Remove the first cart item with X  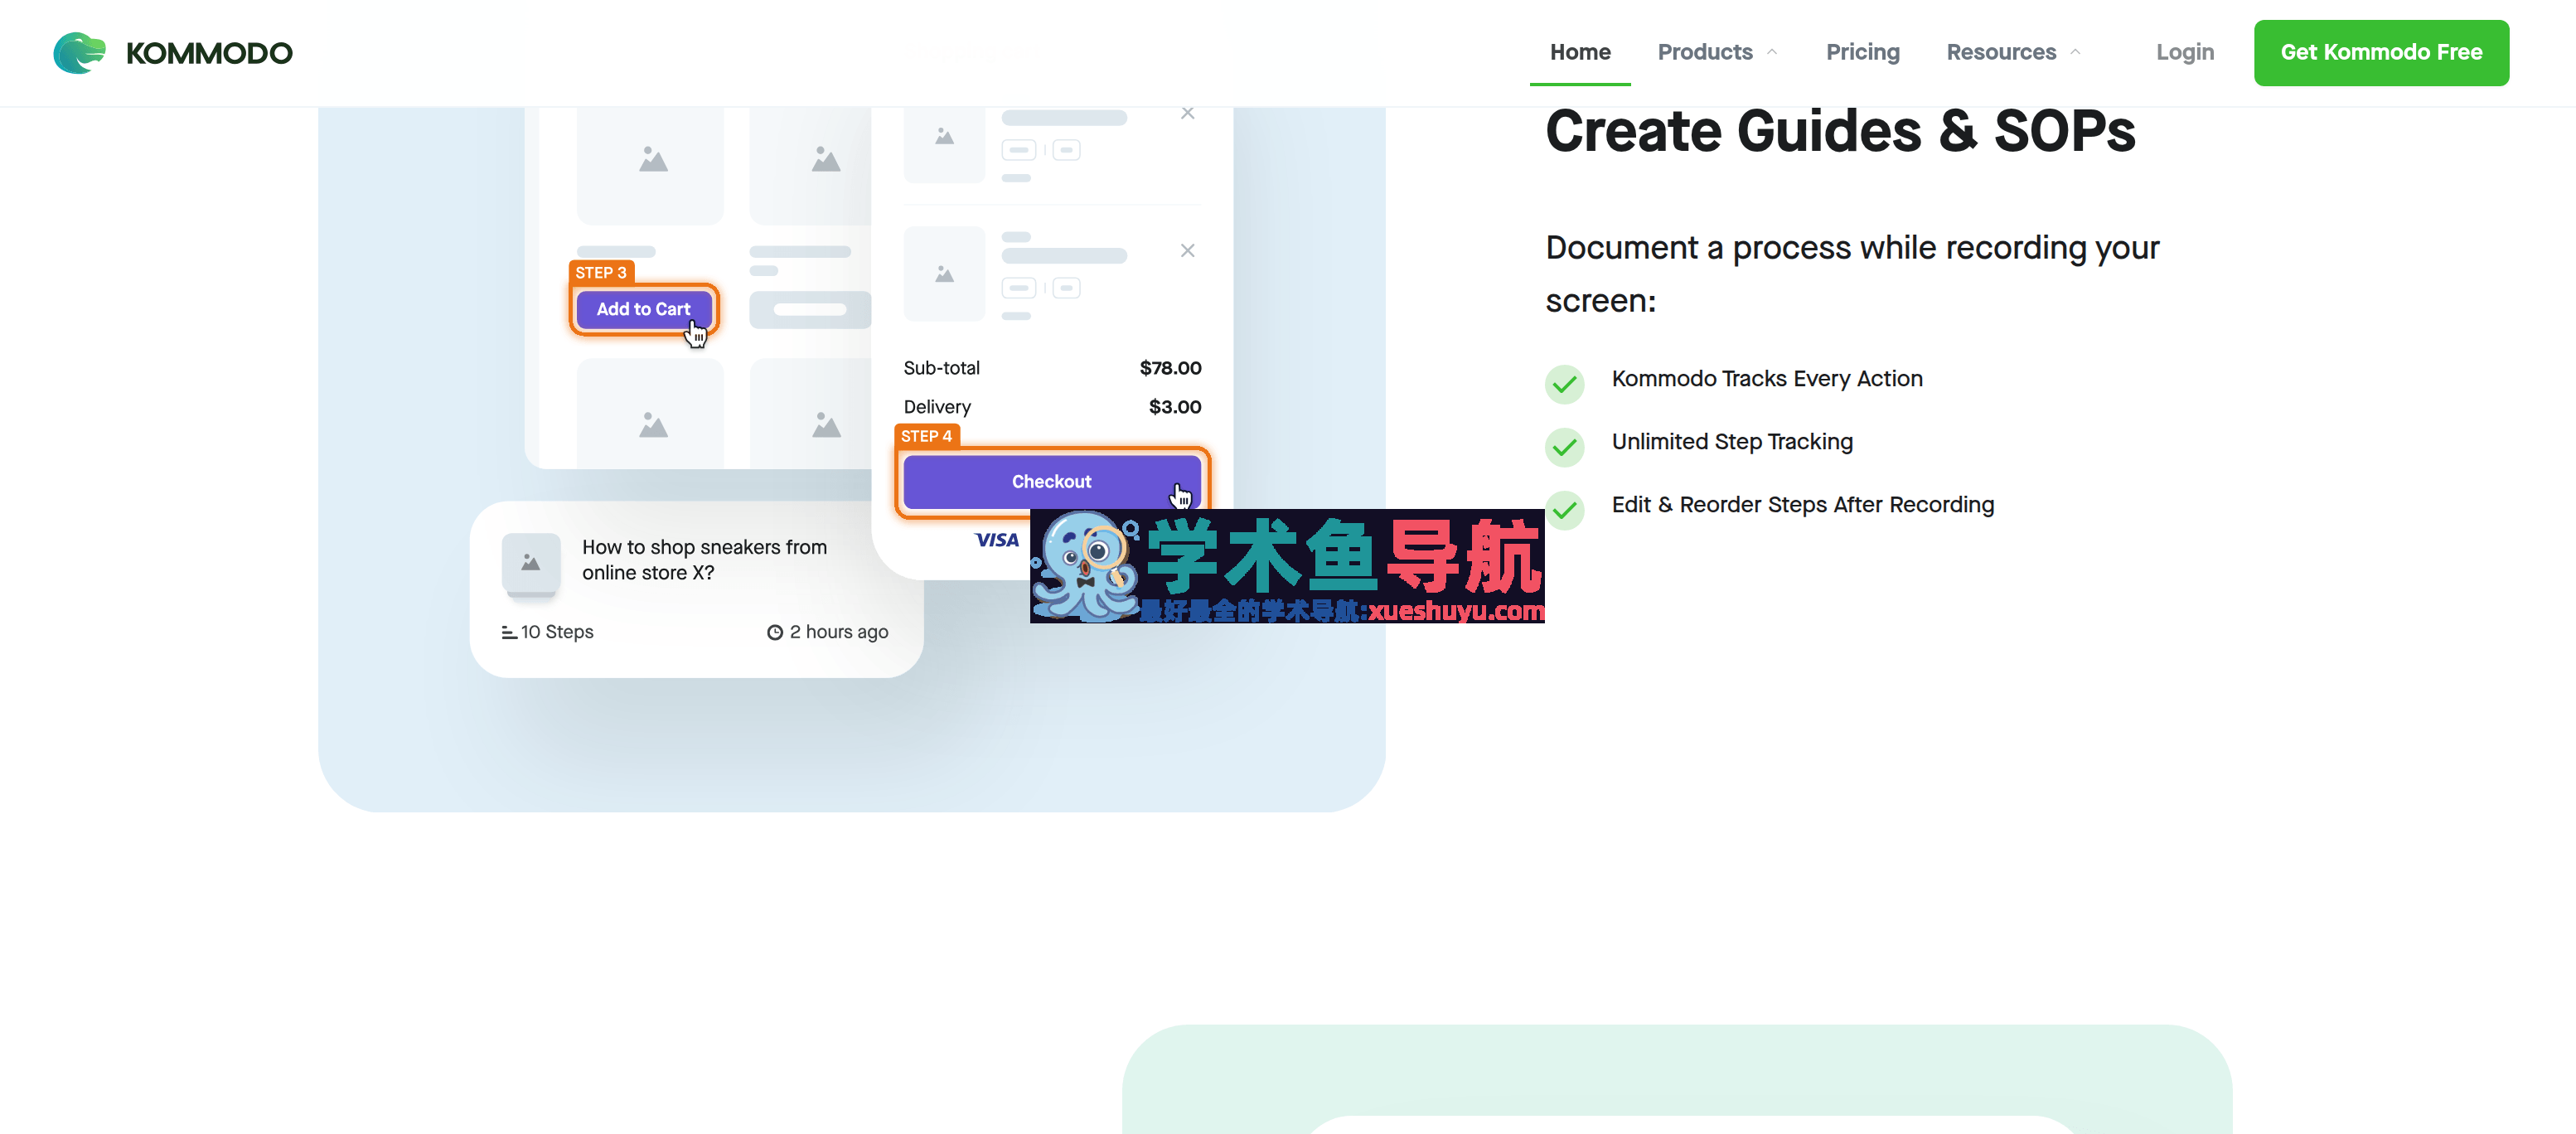1187,113
